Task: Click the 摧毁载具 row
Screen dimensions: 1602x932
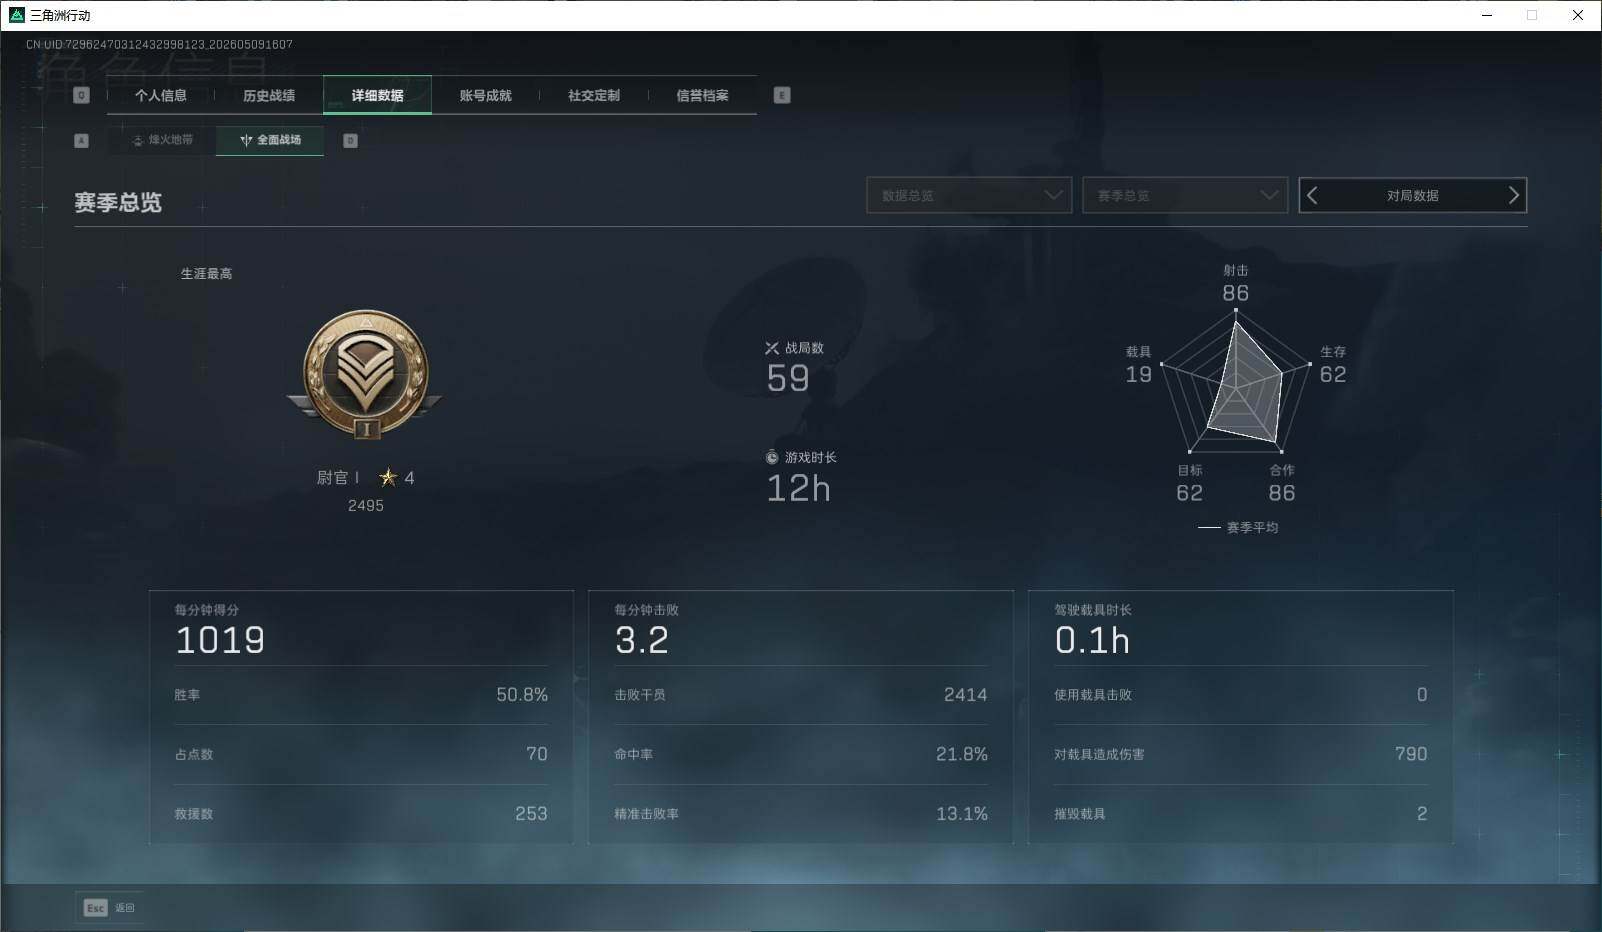Action: pyautogui.click(x=1241, y=814)
